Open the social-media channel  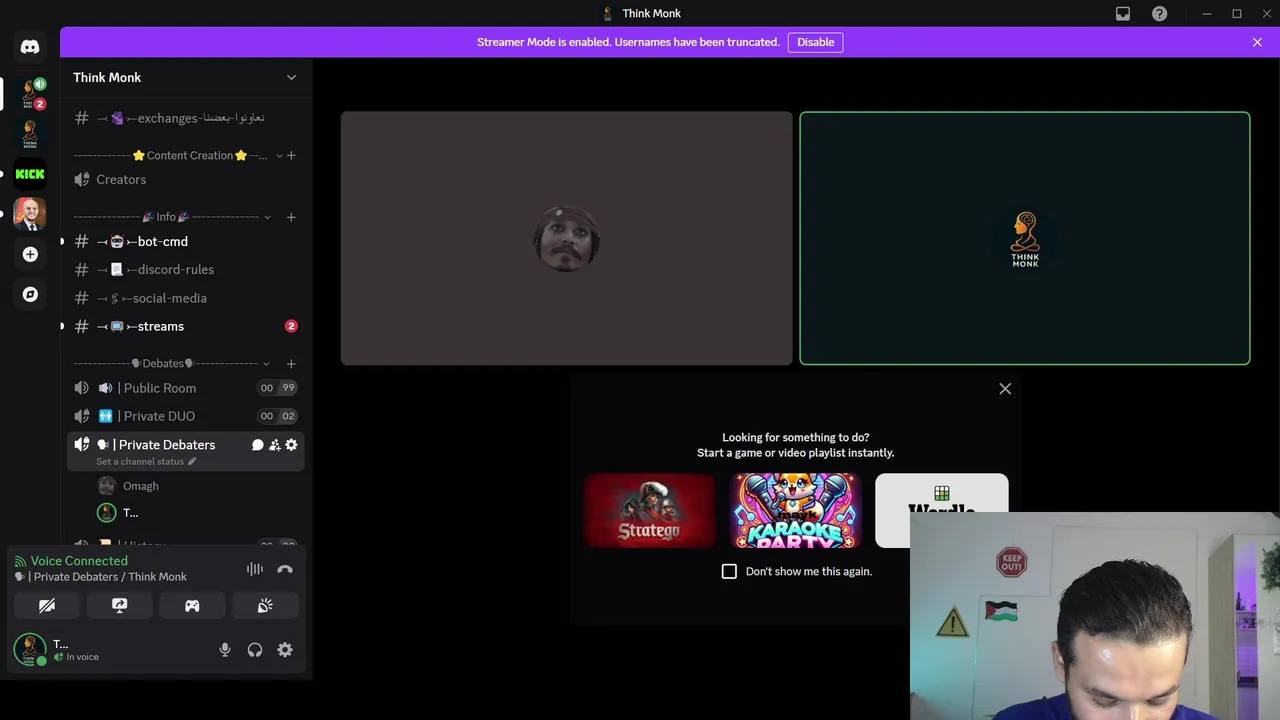(x=185, y=298)
